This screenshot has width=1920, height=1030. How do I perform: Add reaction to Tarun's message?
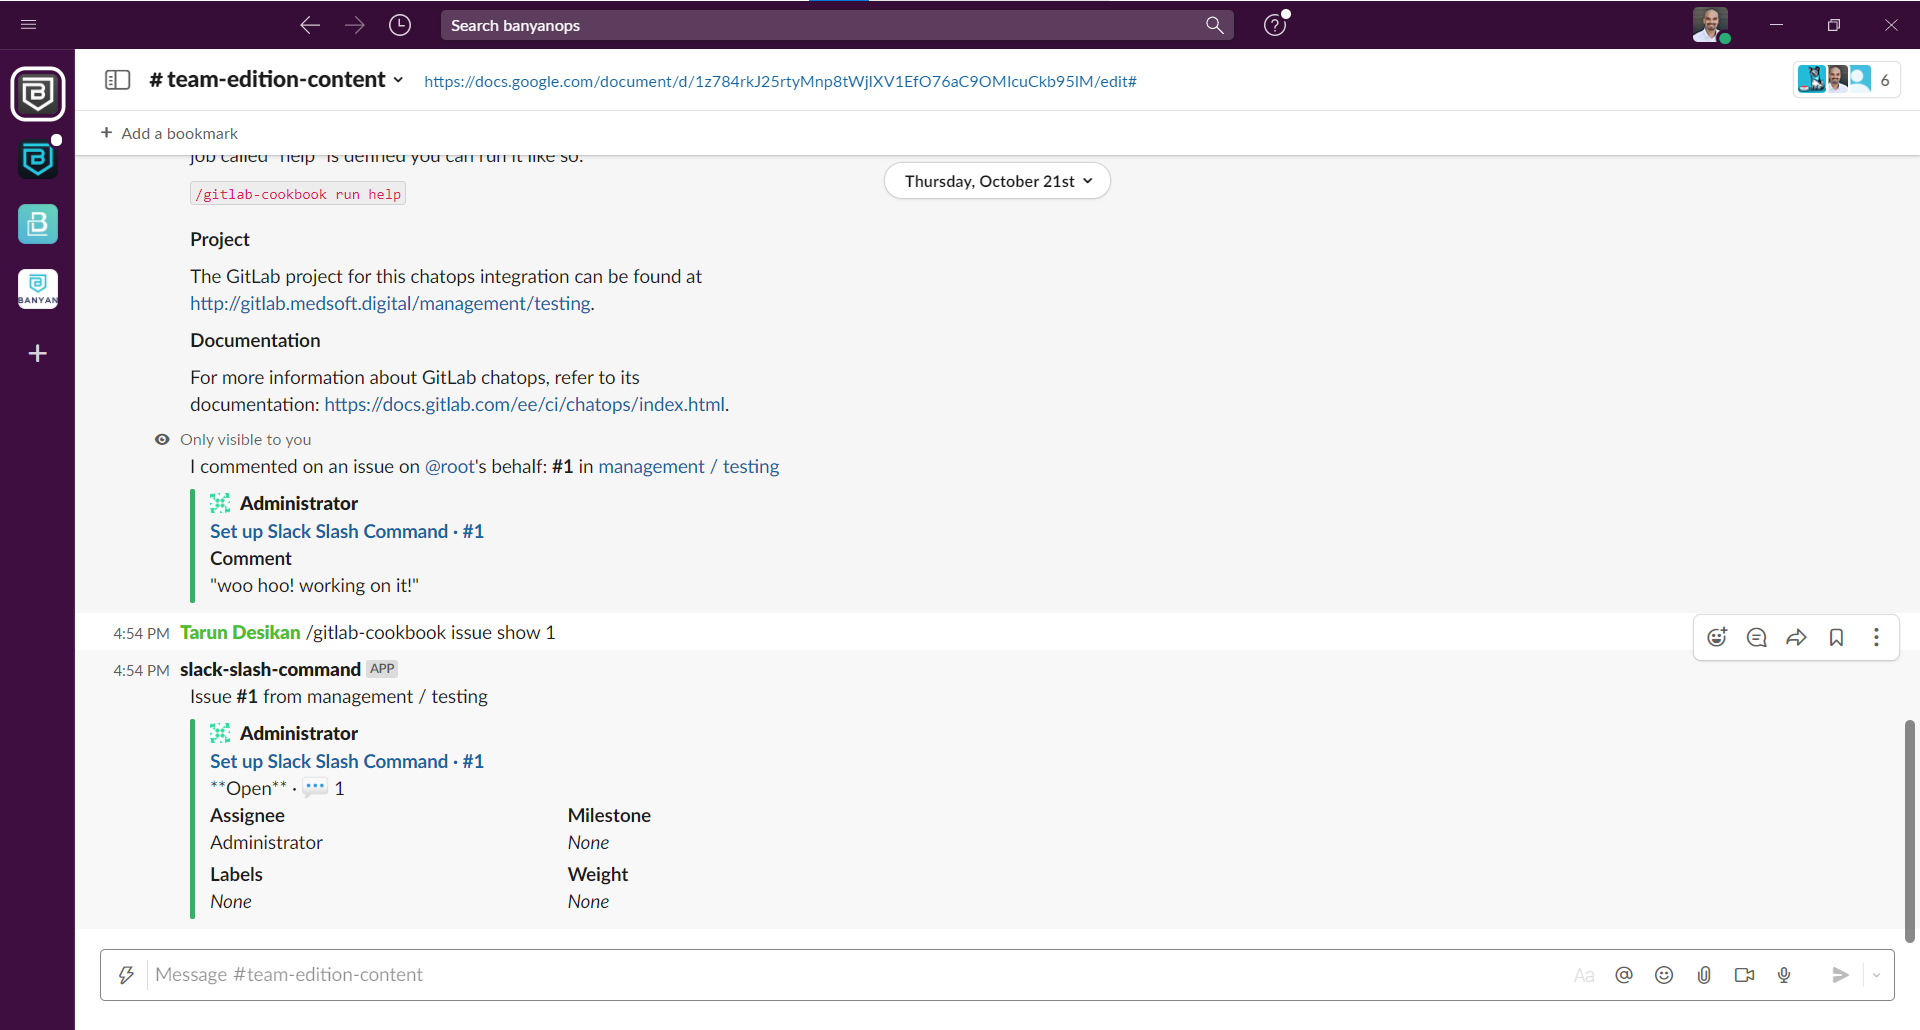pos(1717,637)
